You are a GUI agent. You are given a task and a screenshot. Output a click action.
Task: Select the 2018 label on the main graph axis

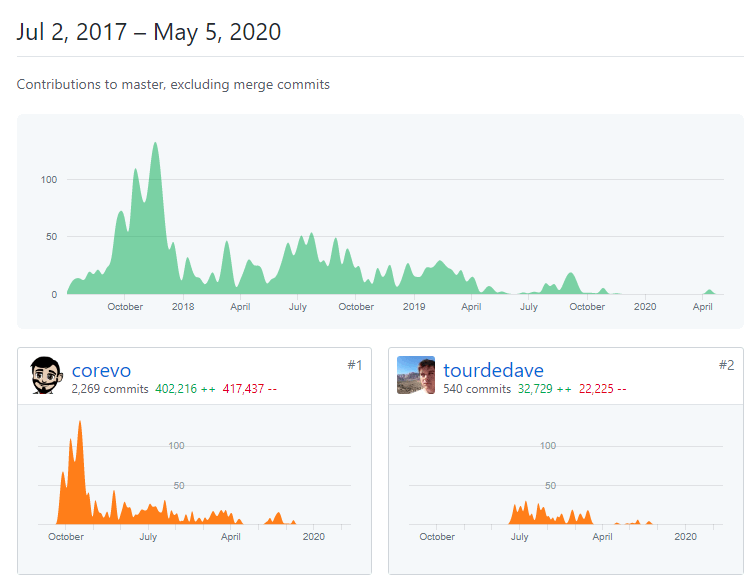pos(183,307)
